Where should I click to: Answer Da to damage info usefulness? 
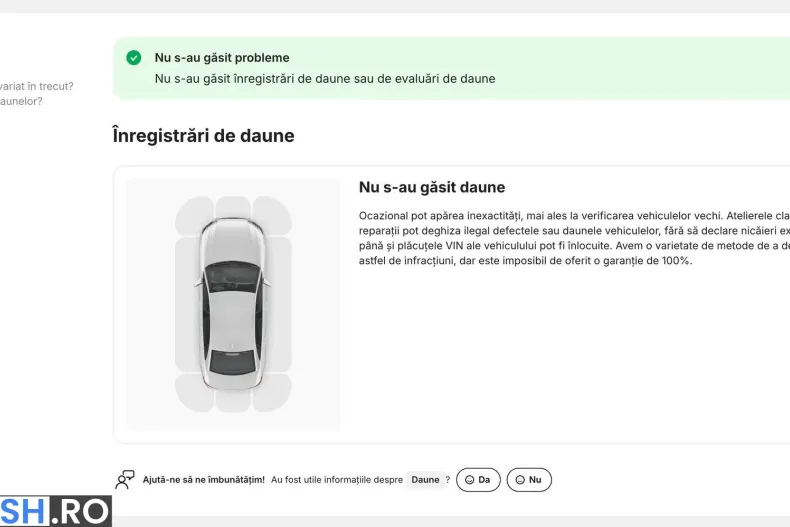click(x=478, y=480)
